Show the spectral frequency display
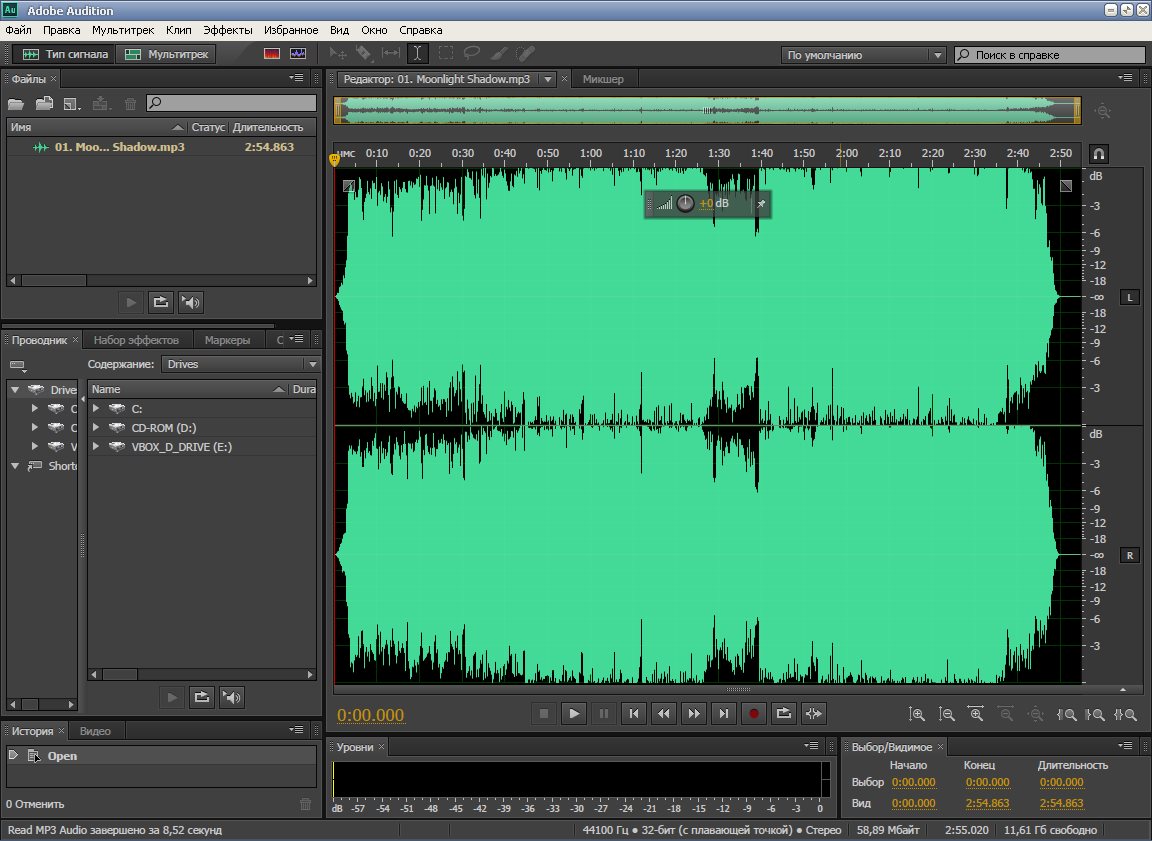The width and height of the screenshot is (1152, 841). [271, 54]
